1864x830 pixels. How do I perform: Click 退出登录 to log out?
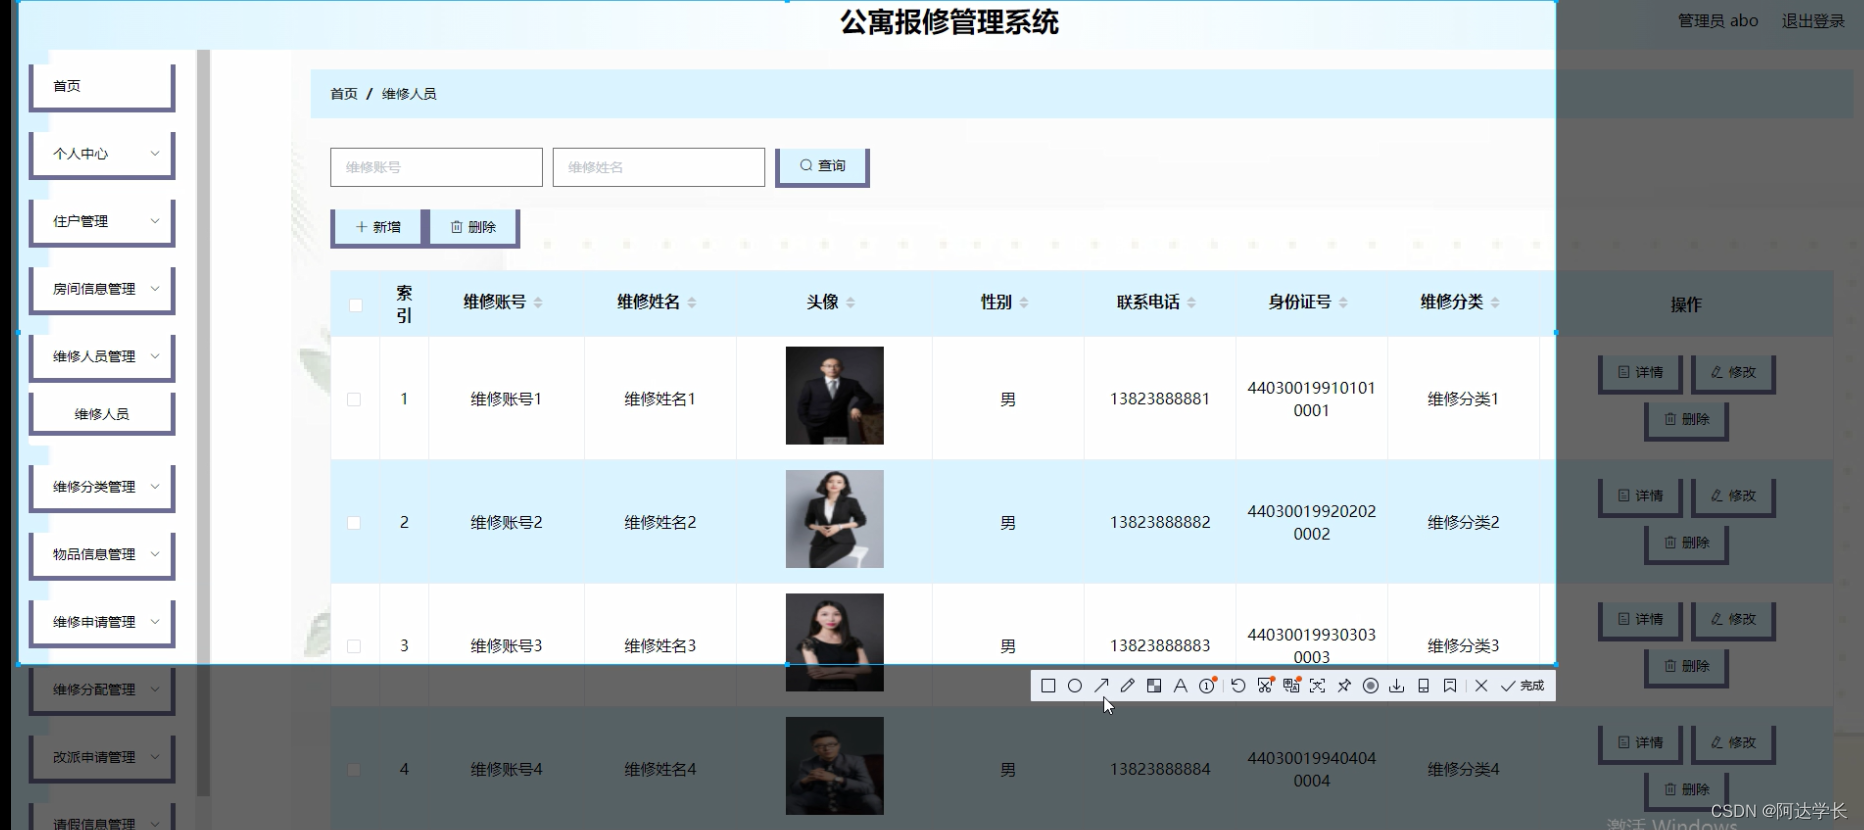1813,21
